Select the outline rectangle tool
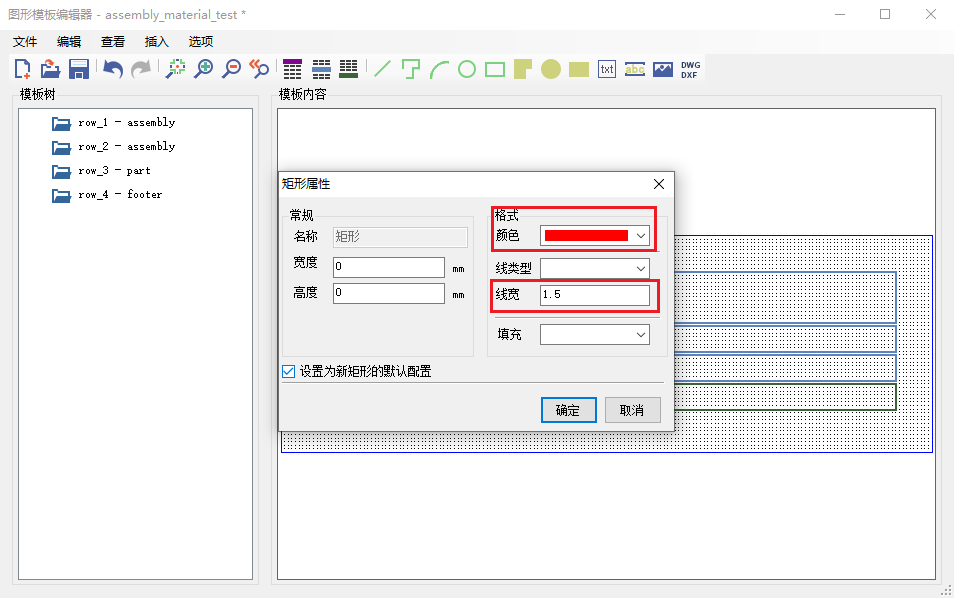Screen dimensions: 954x598 (495, 69)
